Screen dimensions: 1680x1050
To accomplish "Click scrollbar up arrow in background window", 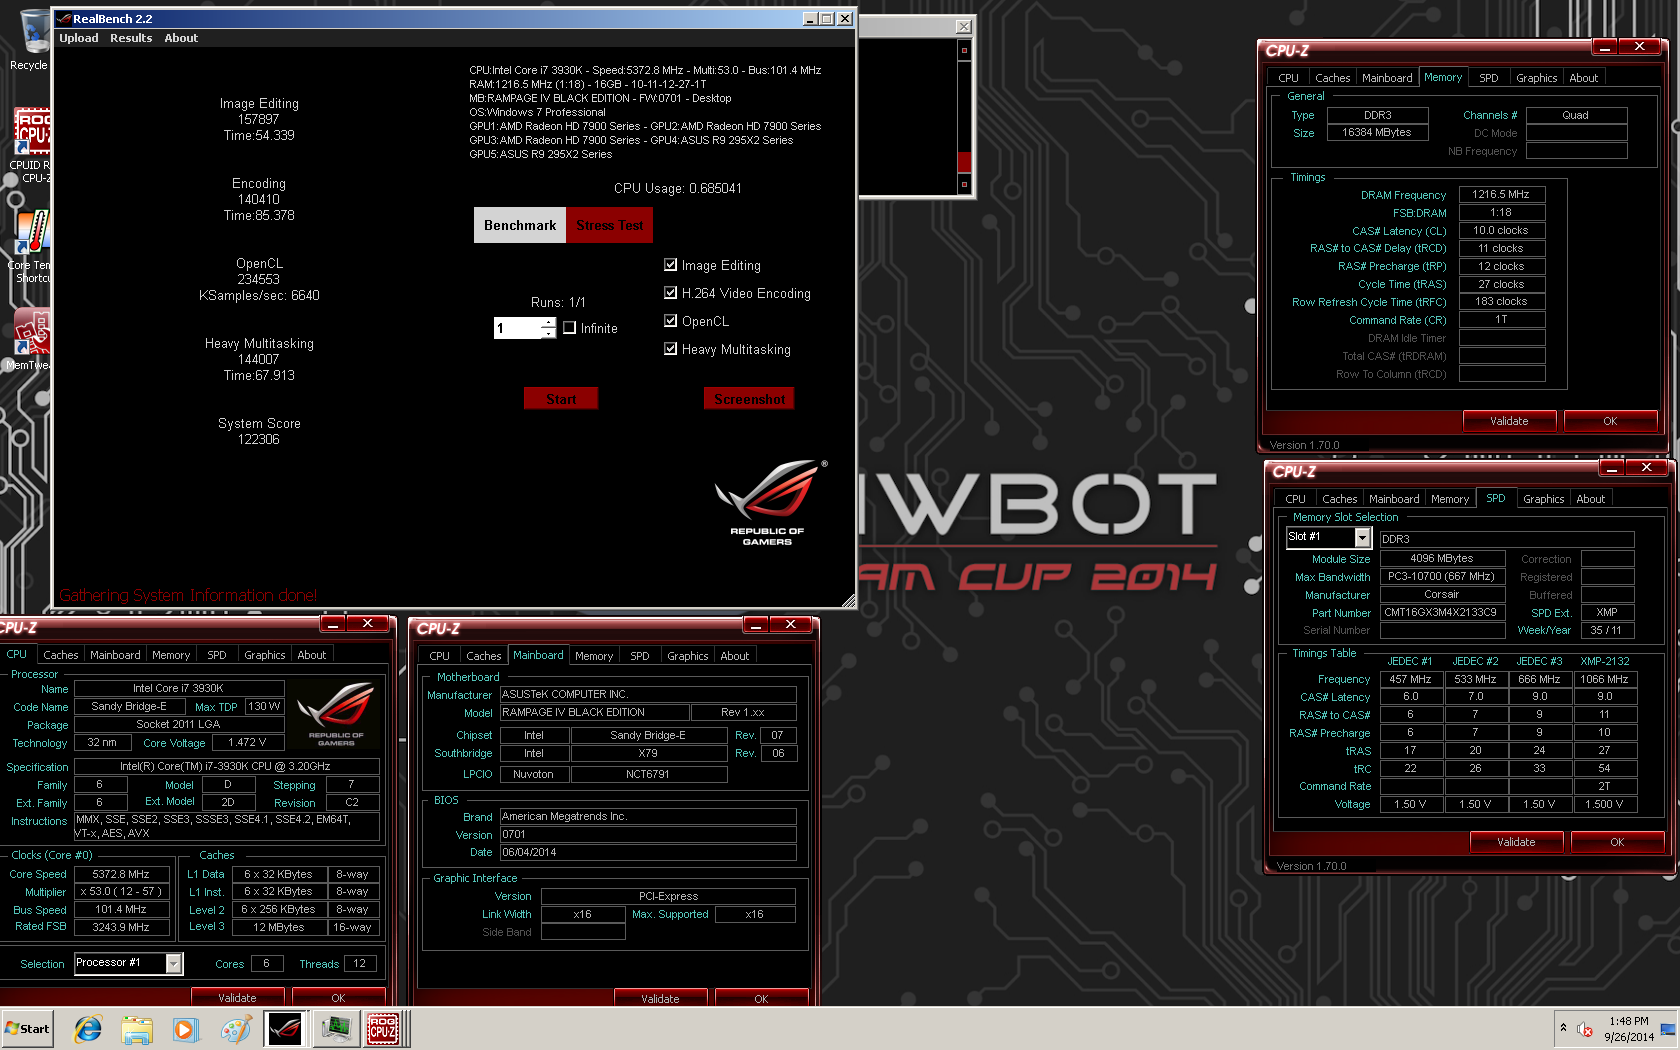I will [964, 49].
